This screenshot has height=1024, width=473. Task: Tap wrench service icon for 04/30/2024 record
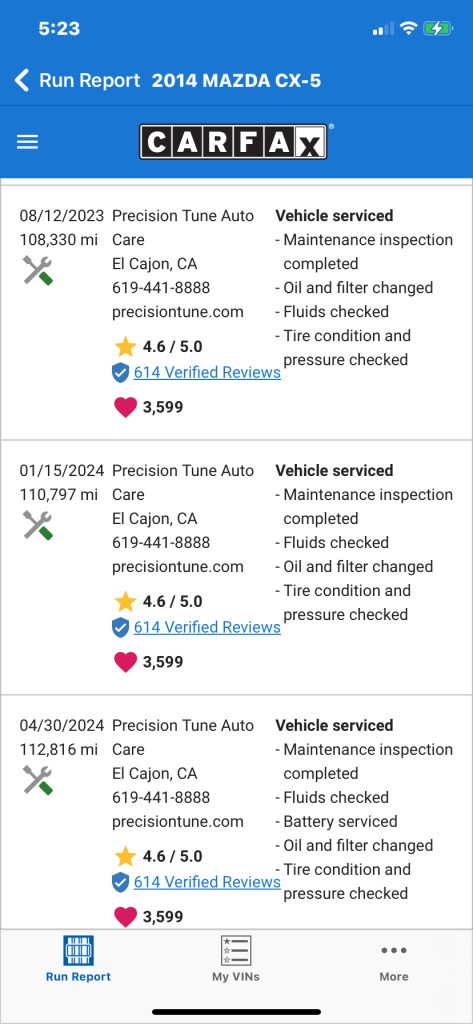(x=38, y=780)
